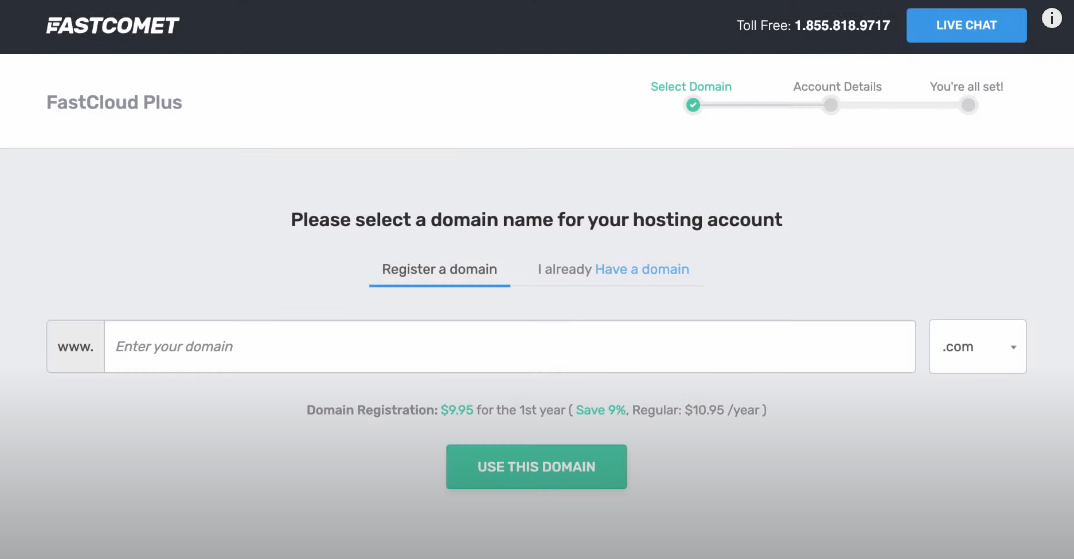Viewport: 1074px width, 559px height.
Task: Click the Account Details step label
Action: tap(837, 86)
